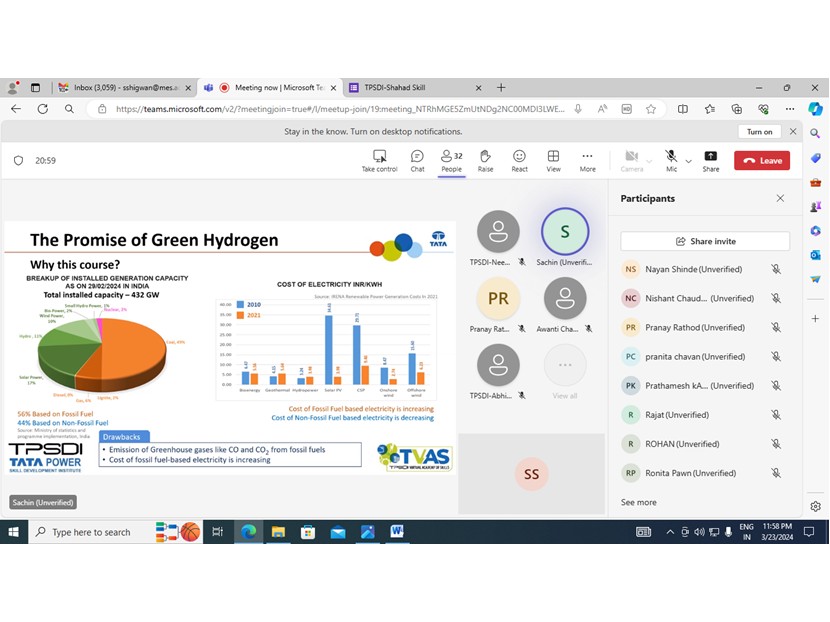Expand the Mic options dropdown arrow
Viewport: 830px width, 622px height.
(688, 161)
